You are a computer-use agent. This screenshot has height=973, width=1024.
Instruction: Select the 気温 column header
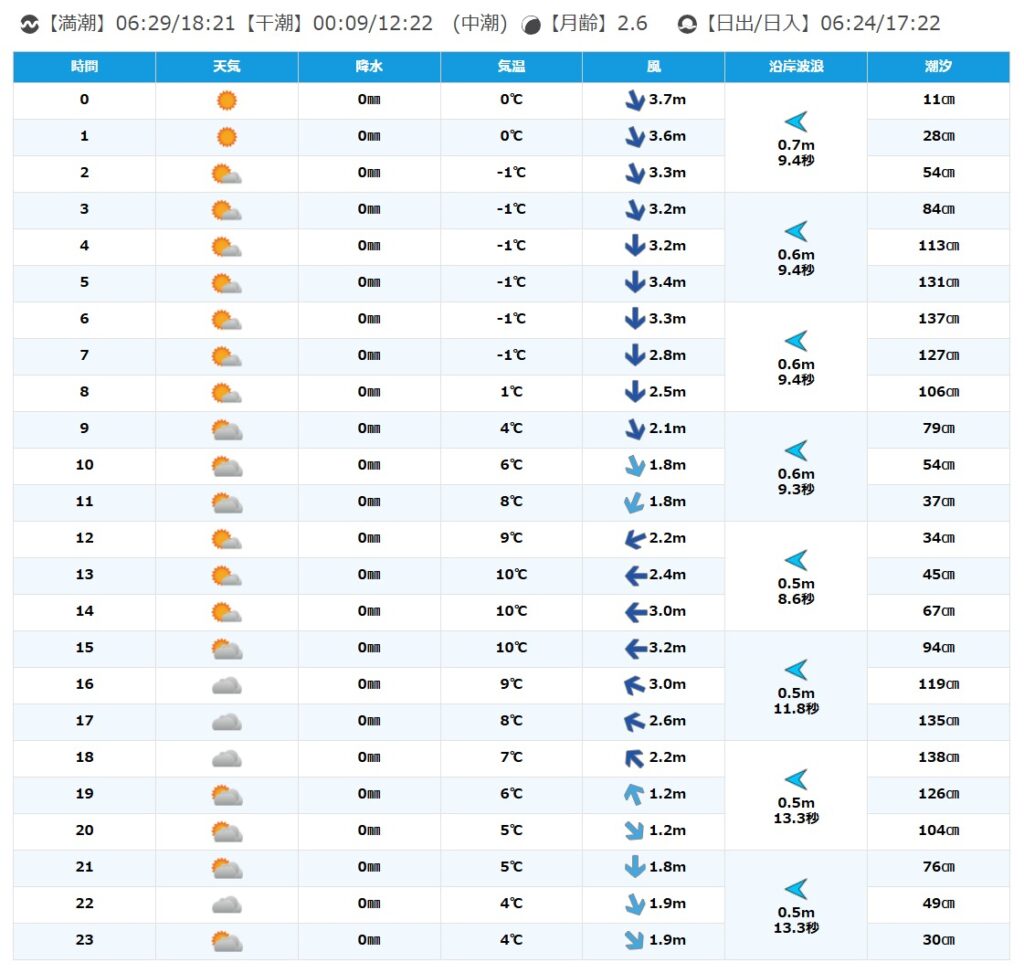pos(511,67)
